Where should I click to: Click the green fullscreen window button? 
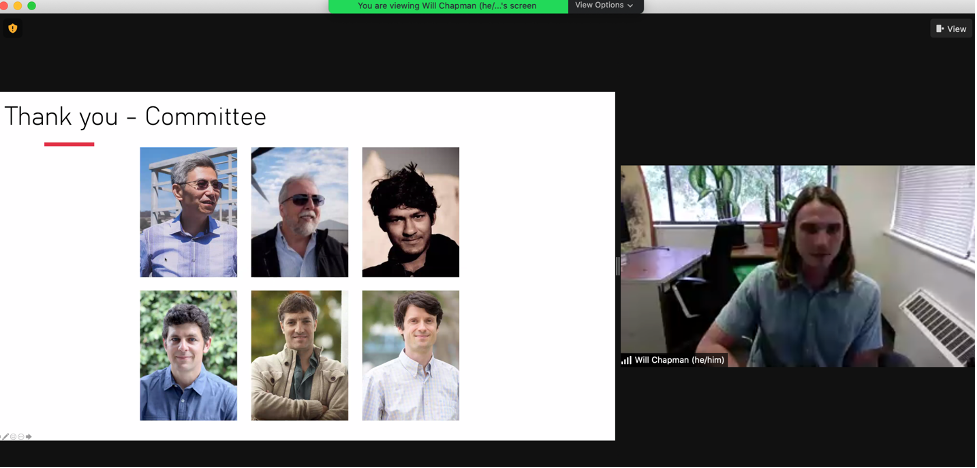coord(32,6)
